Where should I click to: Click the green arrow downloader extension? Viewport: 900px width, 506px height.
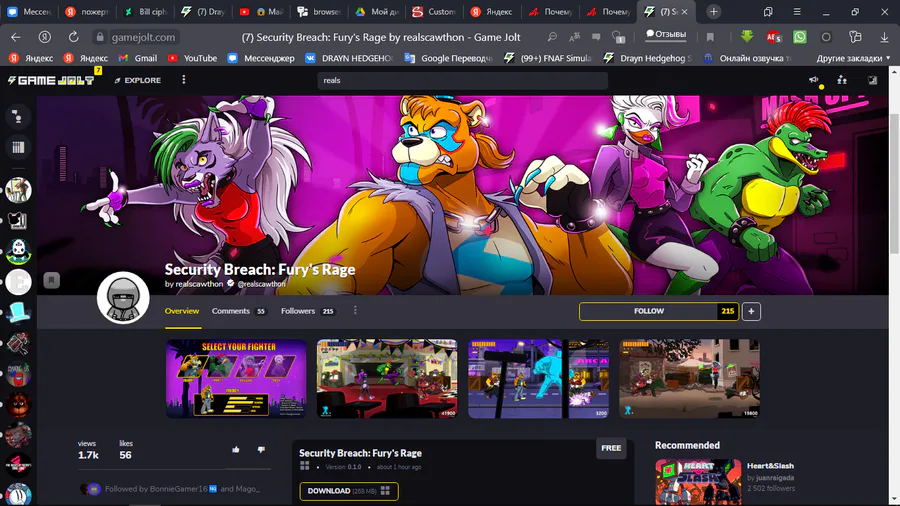tap(746, 37)
